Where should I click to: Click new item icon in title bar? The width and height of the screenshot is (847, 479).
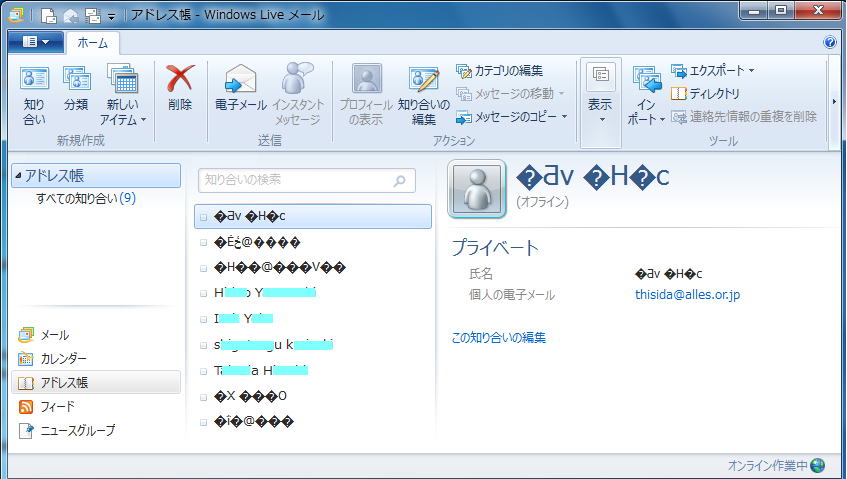click(x=48, y=15)
